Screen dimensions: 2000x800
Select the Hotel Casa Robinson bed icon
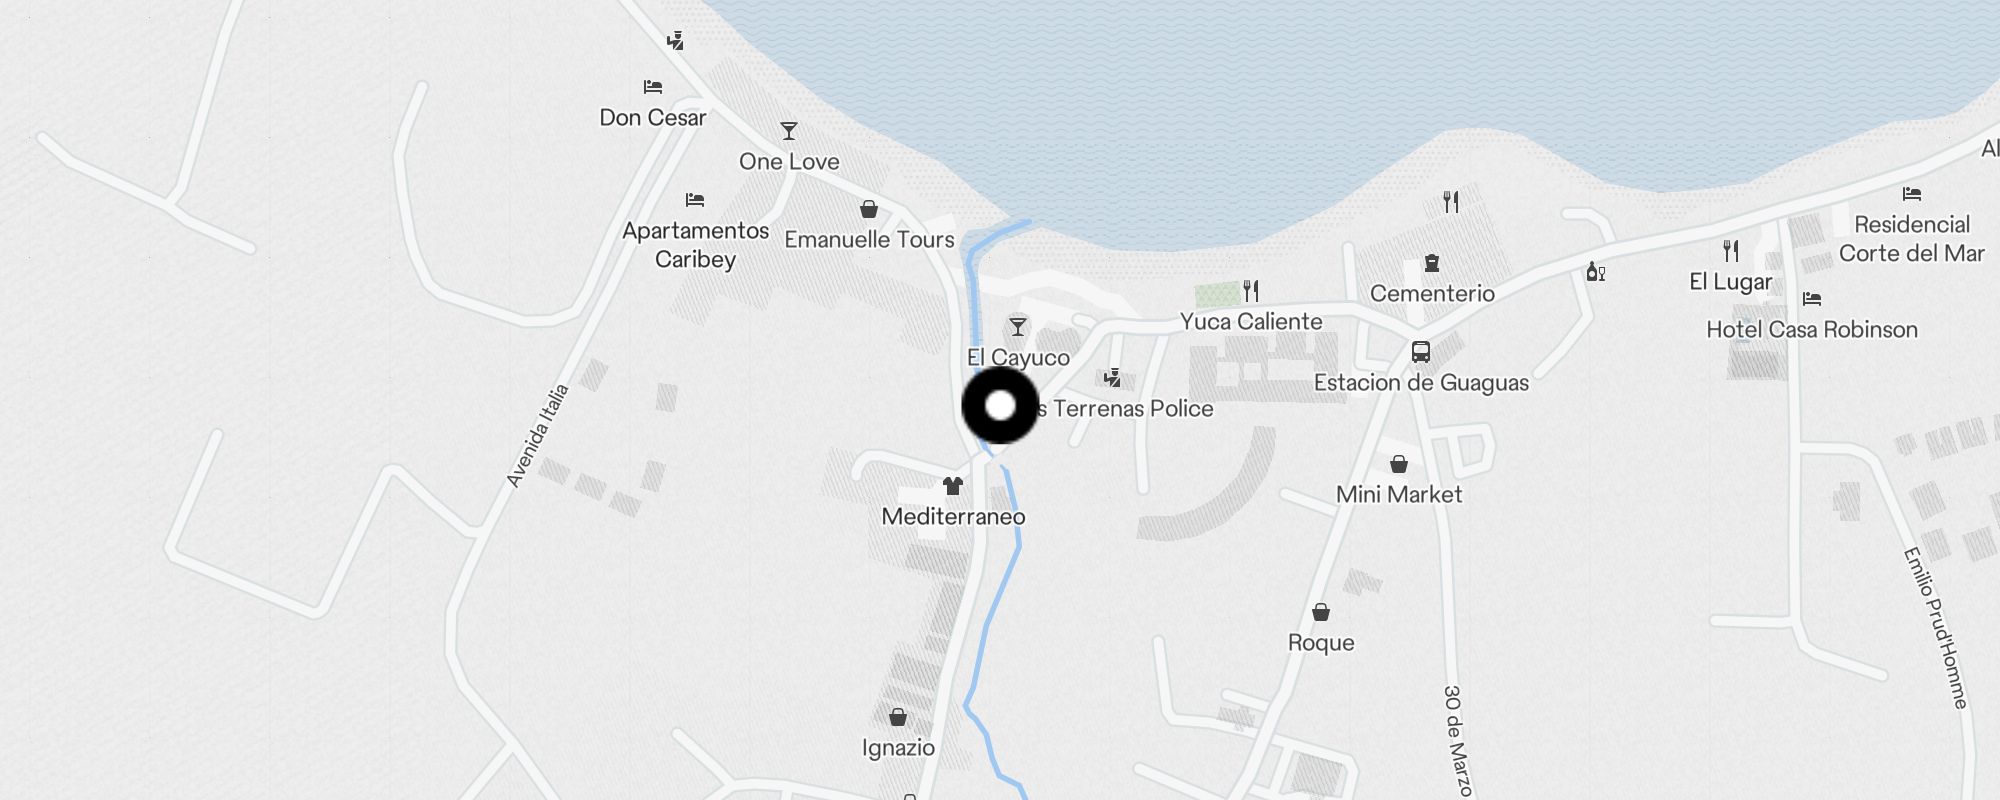pyautogui.click(x=1812, y=298)
